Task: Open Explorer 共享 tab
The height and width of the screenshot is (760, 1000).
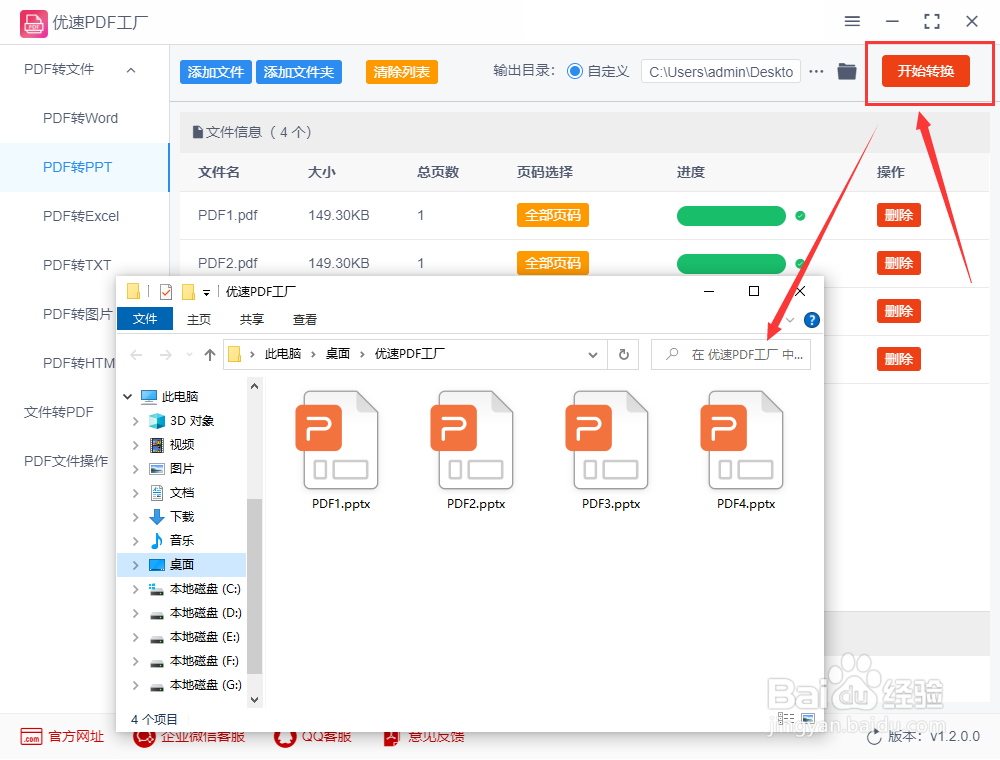Action: click(251, 319)
